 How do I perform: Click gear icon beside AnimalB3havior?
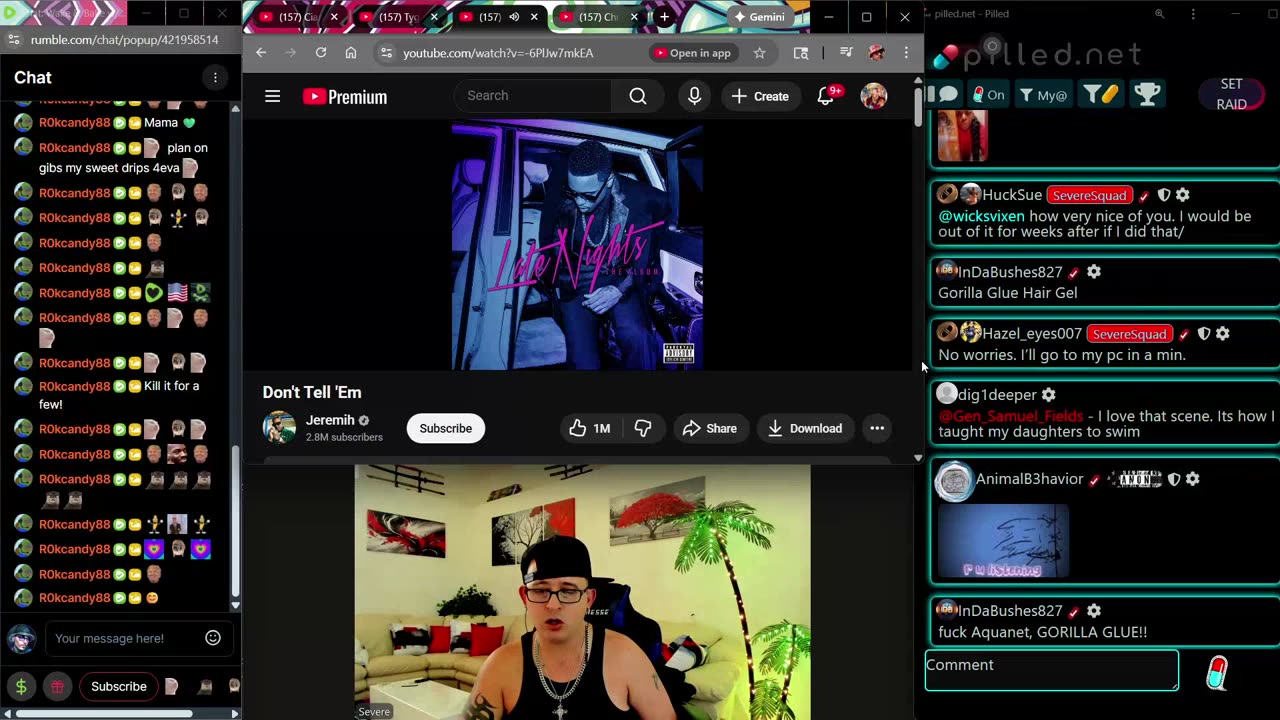click(1192, 479)
